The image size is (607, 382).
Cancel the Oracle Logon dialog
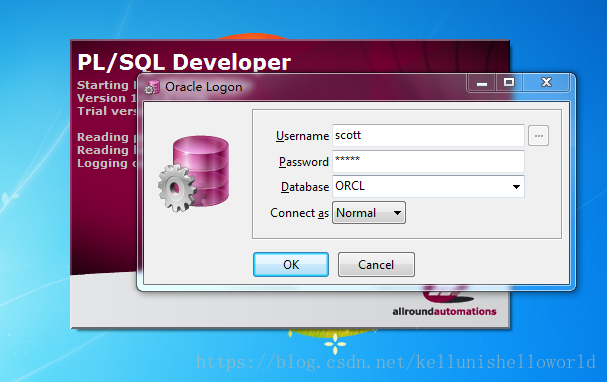coord(376,265)
